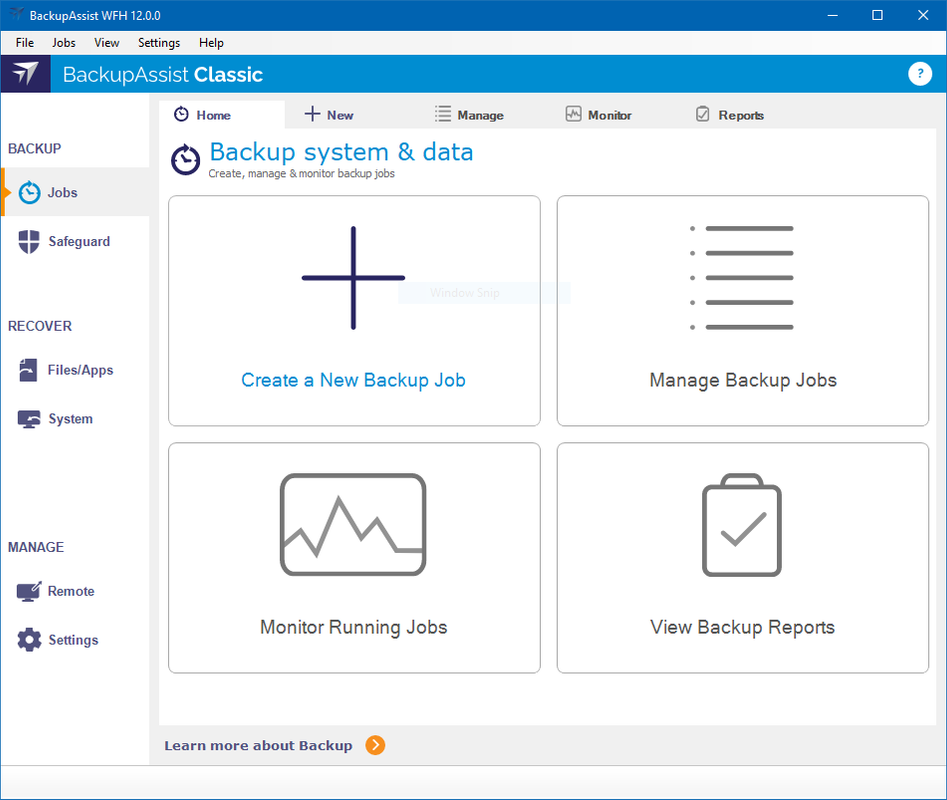Click the BackupAssist Classic banner title
The image size is (947, 800).
pos(163,74)
